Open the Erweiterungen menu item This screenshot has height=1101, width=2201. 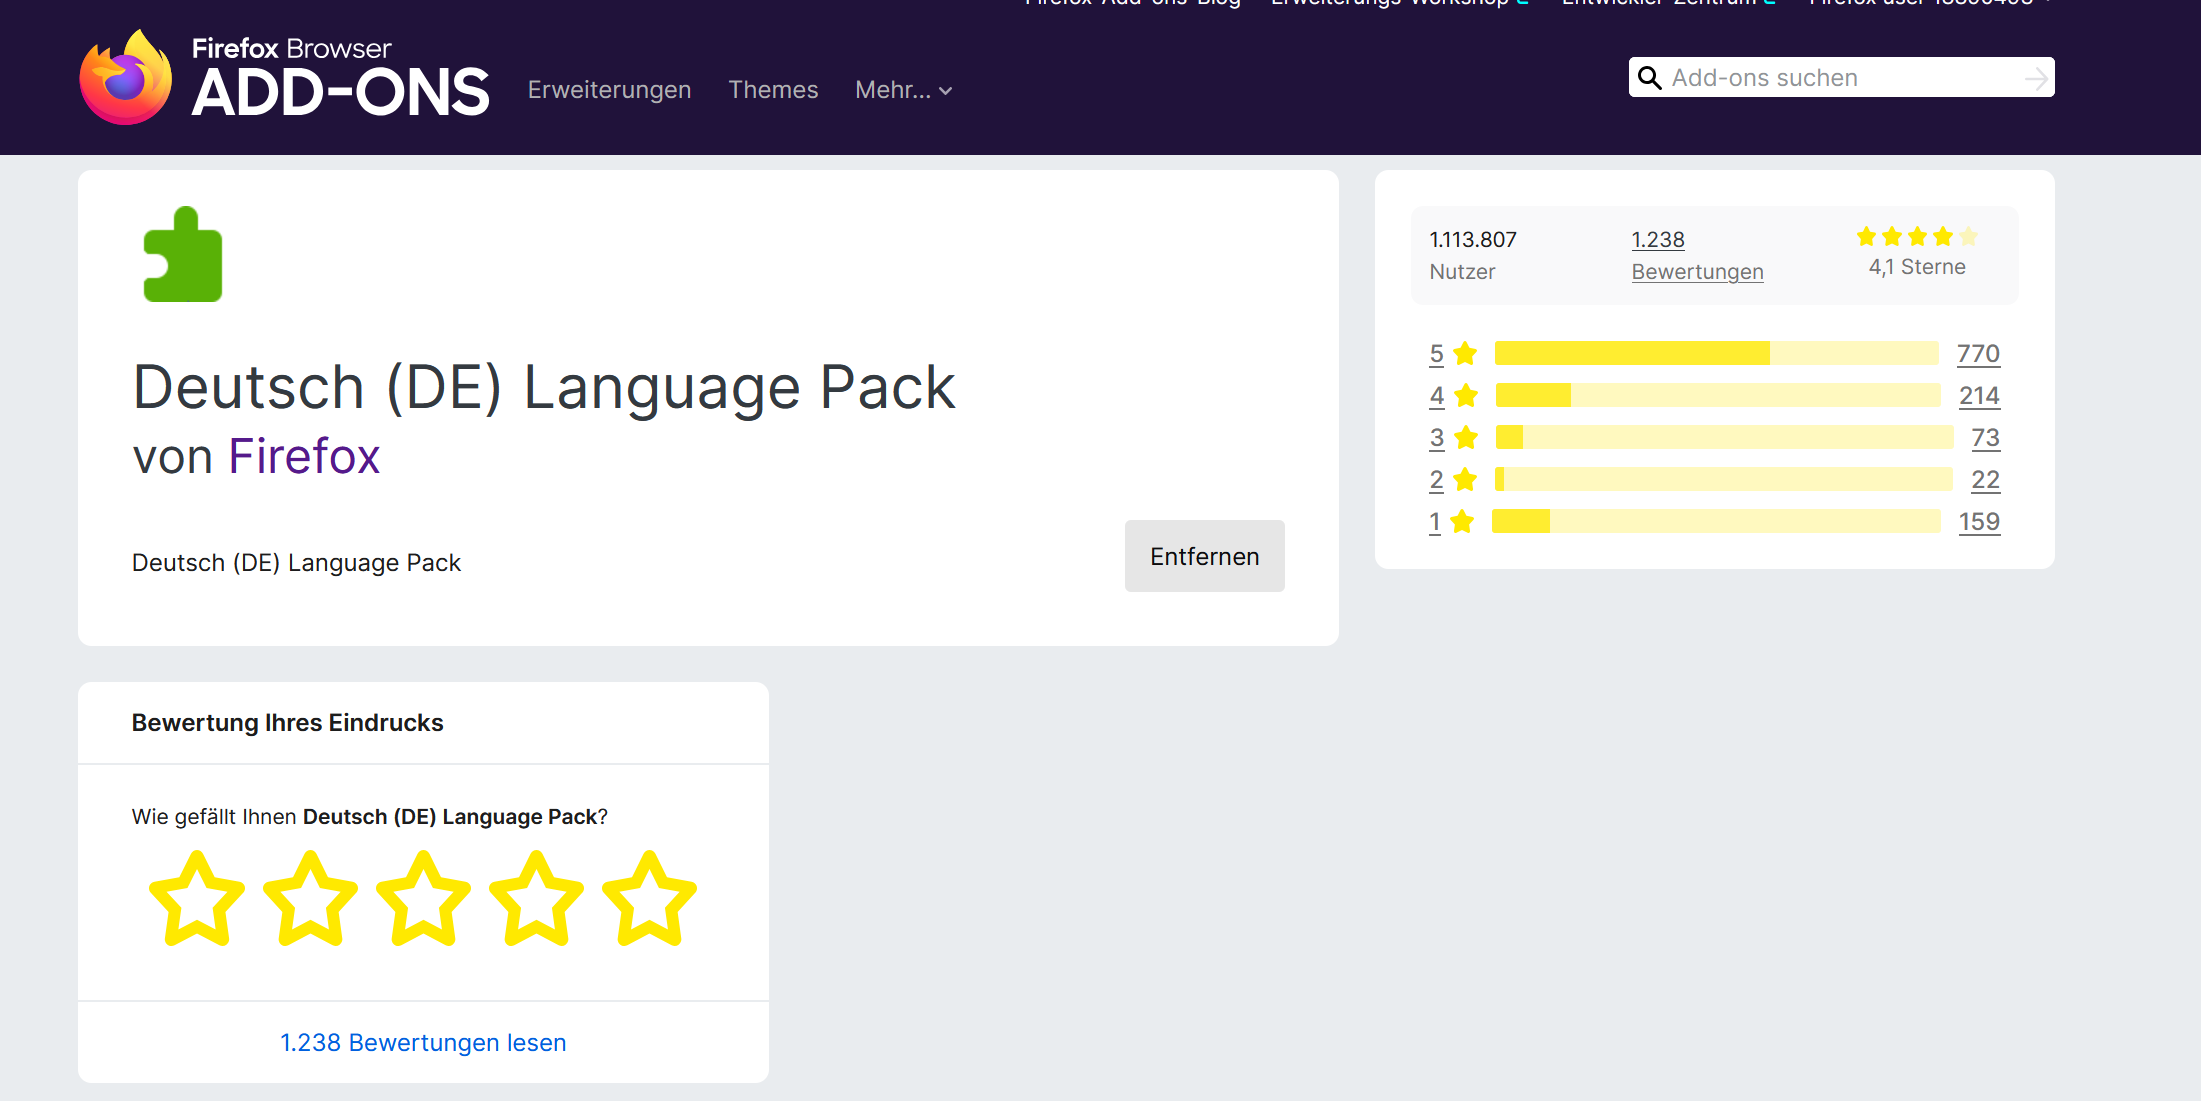(x=609, y=90)
